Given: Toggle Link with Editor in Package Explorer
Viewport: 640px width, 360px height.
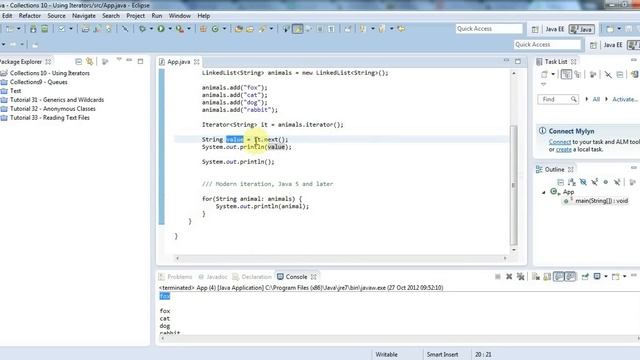Looking at the screenshot, I should point(89,62).
